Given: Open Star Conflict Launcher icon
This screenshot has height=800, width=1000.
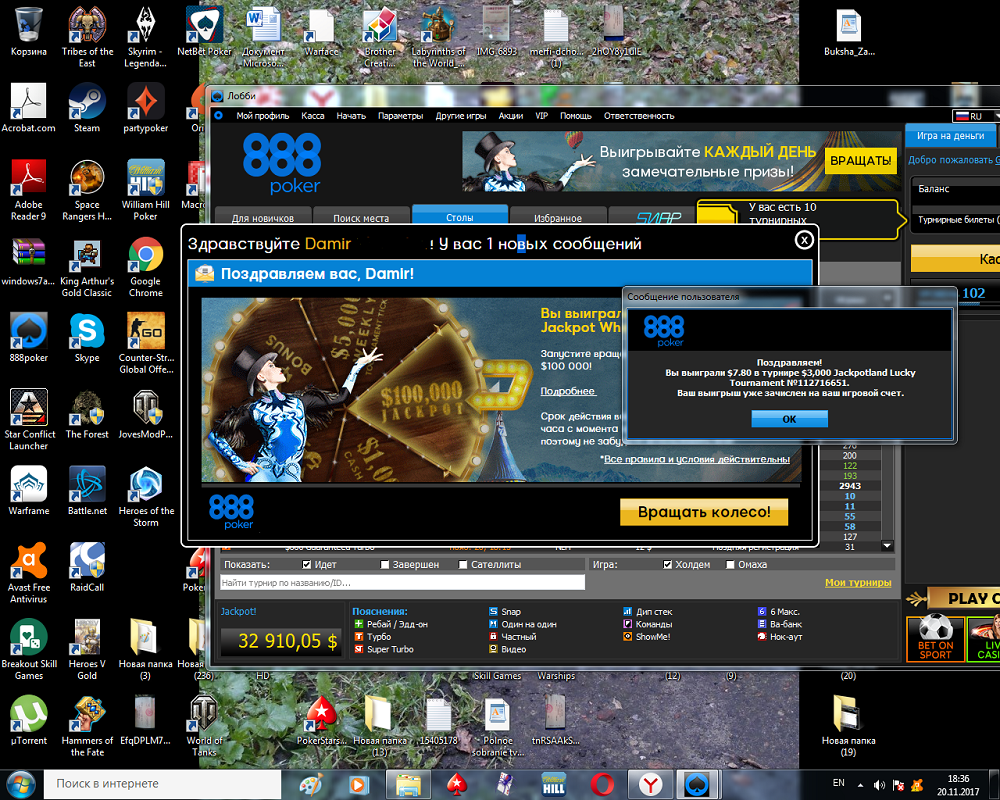Looking at the screenshot, I should [x=29, y=420].
